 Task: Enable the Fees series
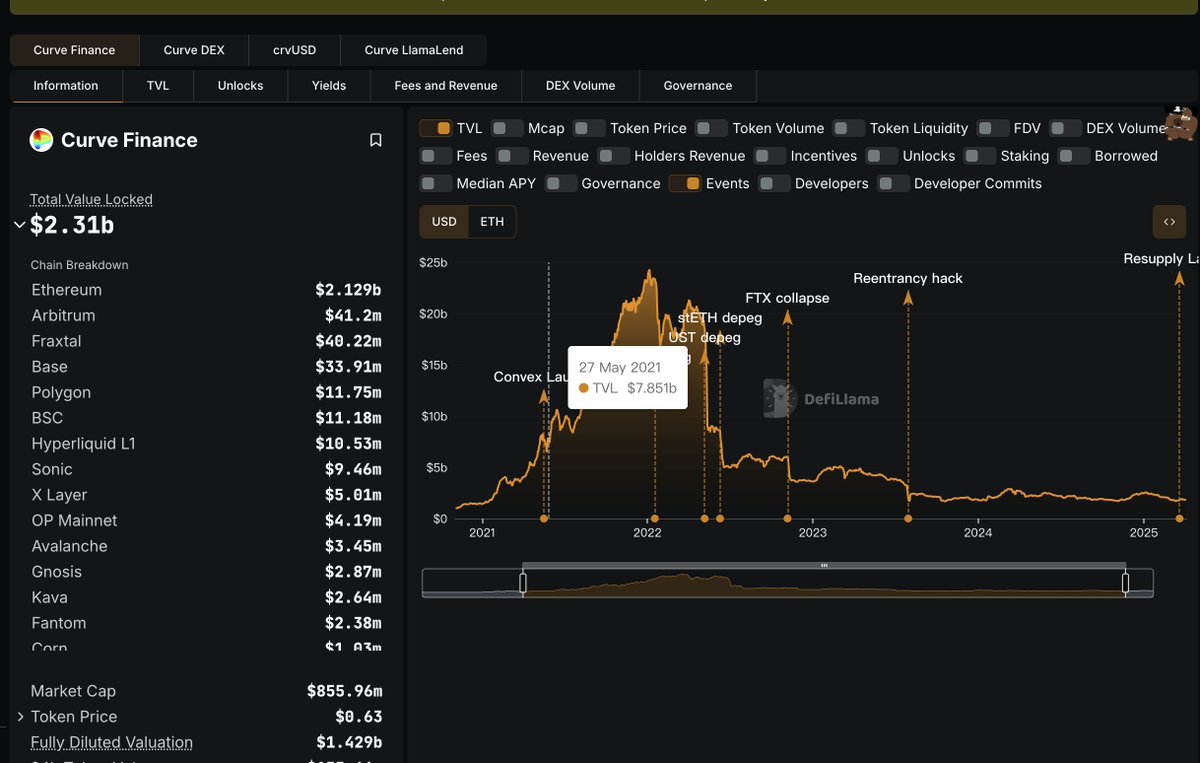click(x=436, y=156)
